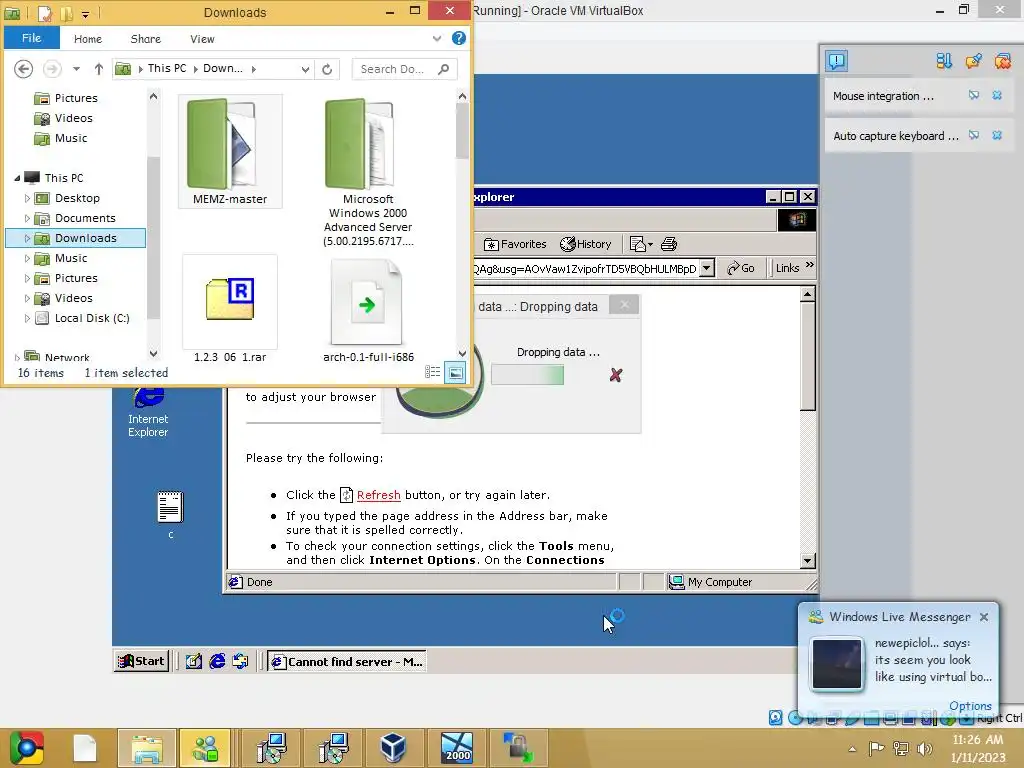
Task: Select the arch-0.1-full-i686 file
Action: pos(368,309)
